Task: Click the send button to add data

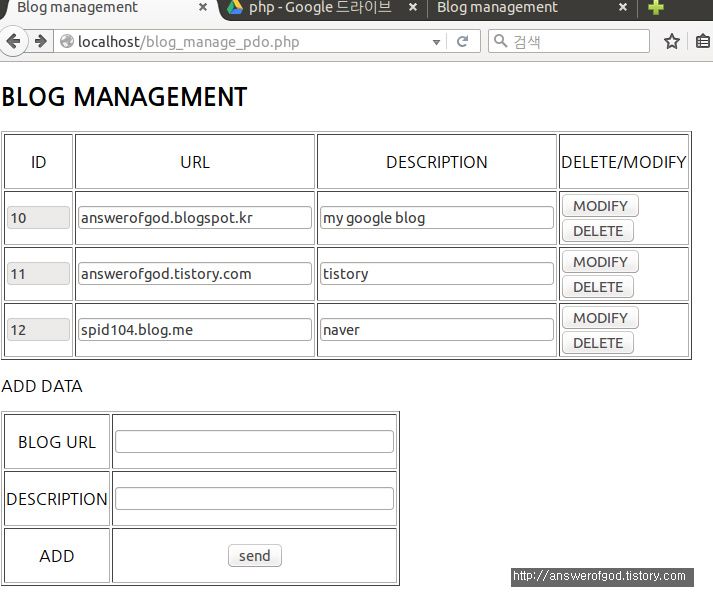Action: pos(255,556)
